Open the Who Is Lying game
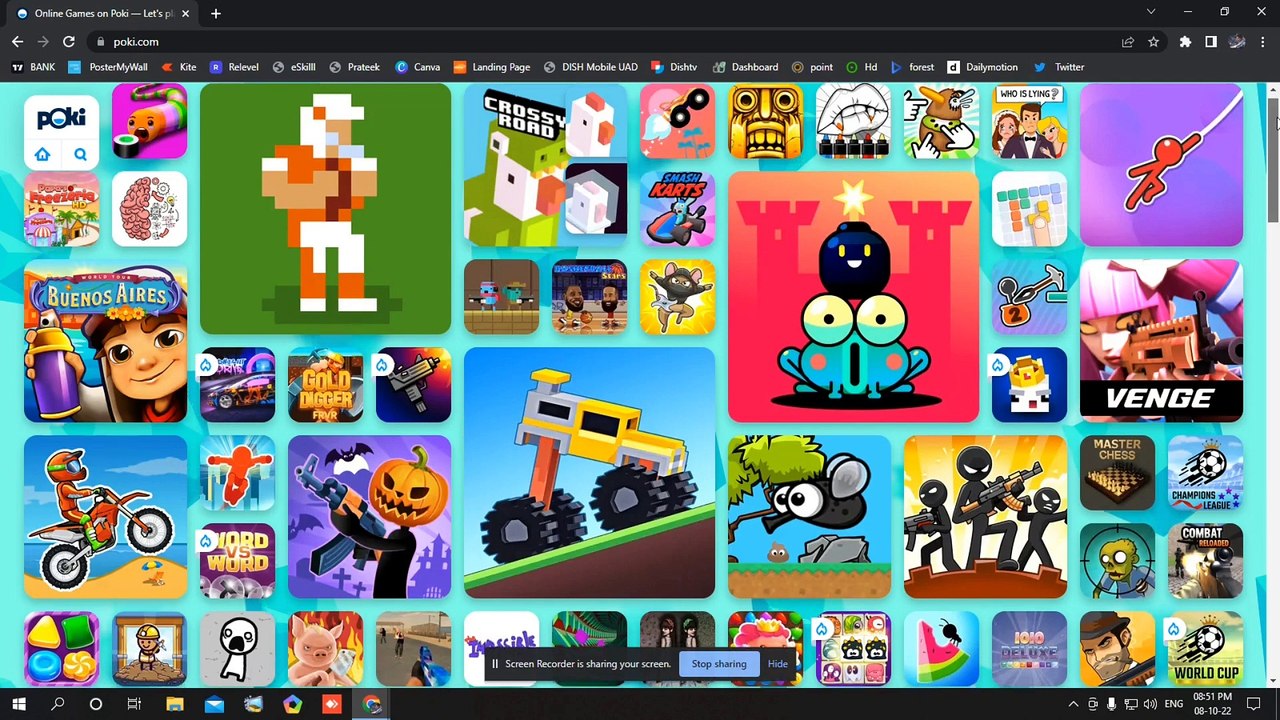 tap(1029, 121)
